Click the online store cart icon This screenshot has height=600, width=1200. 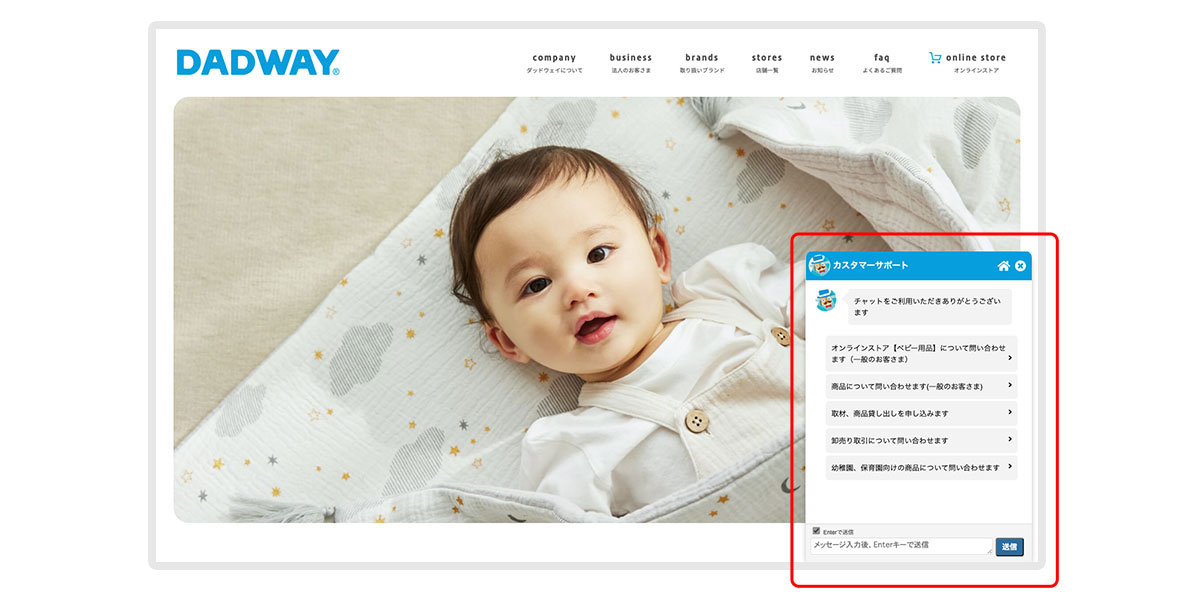[x=935, y=58]
